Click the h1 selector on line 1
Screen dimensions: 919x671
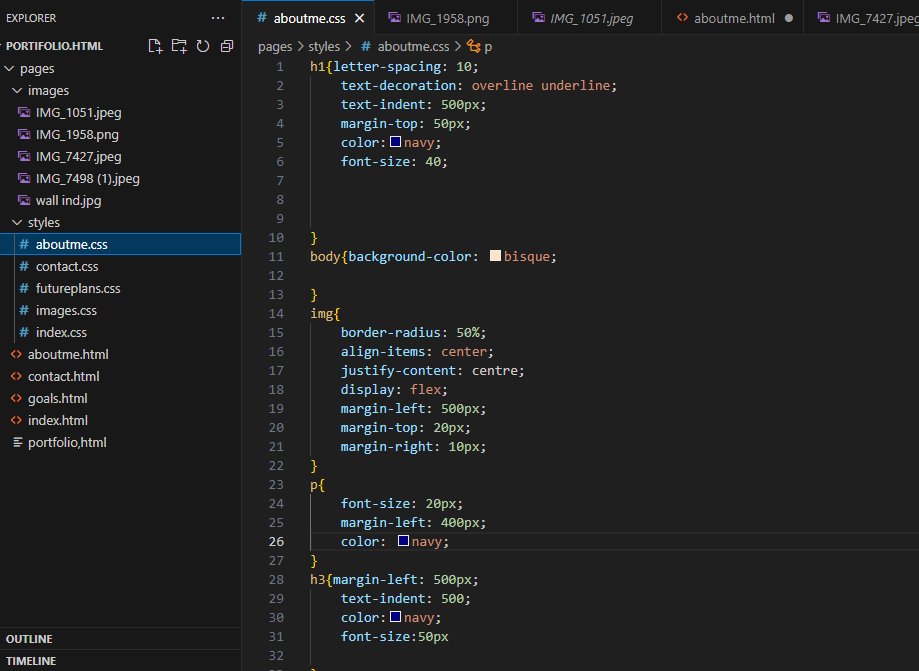(x=317, y=67)
